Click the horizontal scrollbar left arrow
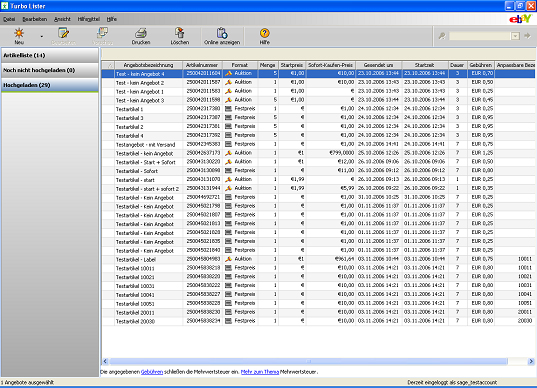The width and height of the screenshot is (537, 388). click(x=105, y=361)
